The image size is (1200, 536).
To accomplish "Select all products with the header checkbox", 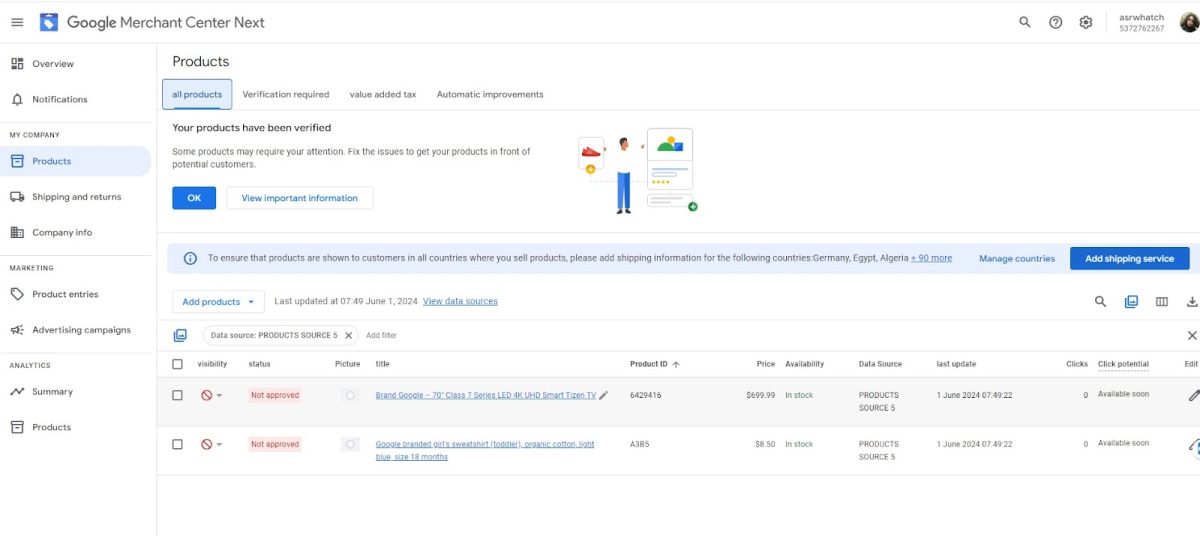I will point(177,364).
